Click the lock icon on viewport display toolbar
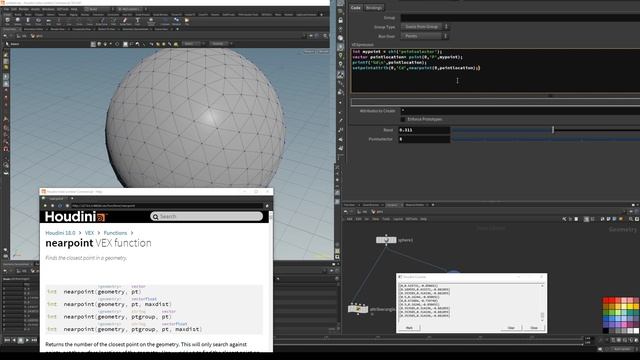640x360 pixels. point(340,20)
